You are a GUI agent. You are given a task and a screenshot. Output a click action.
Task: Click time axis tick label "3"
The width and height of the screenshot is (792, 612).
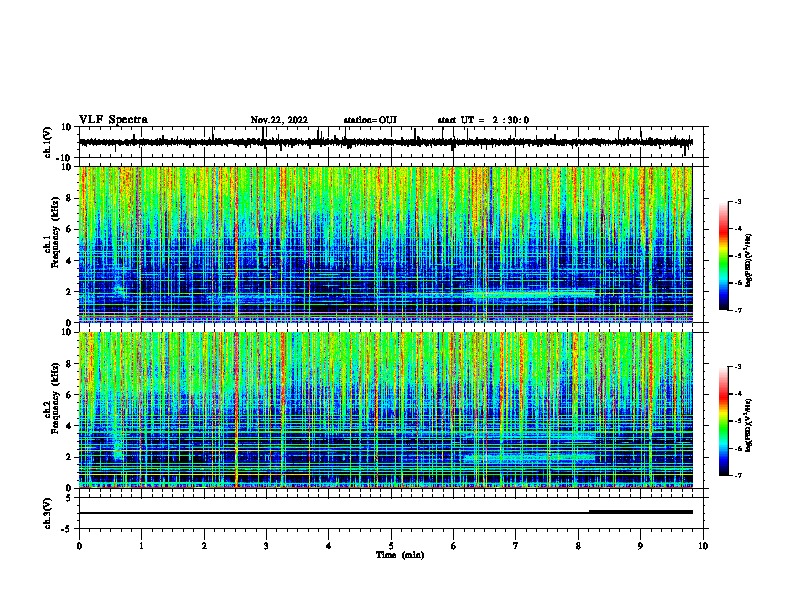tap(266, 546)
